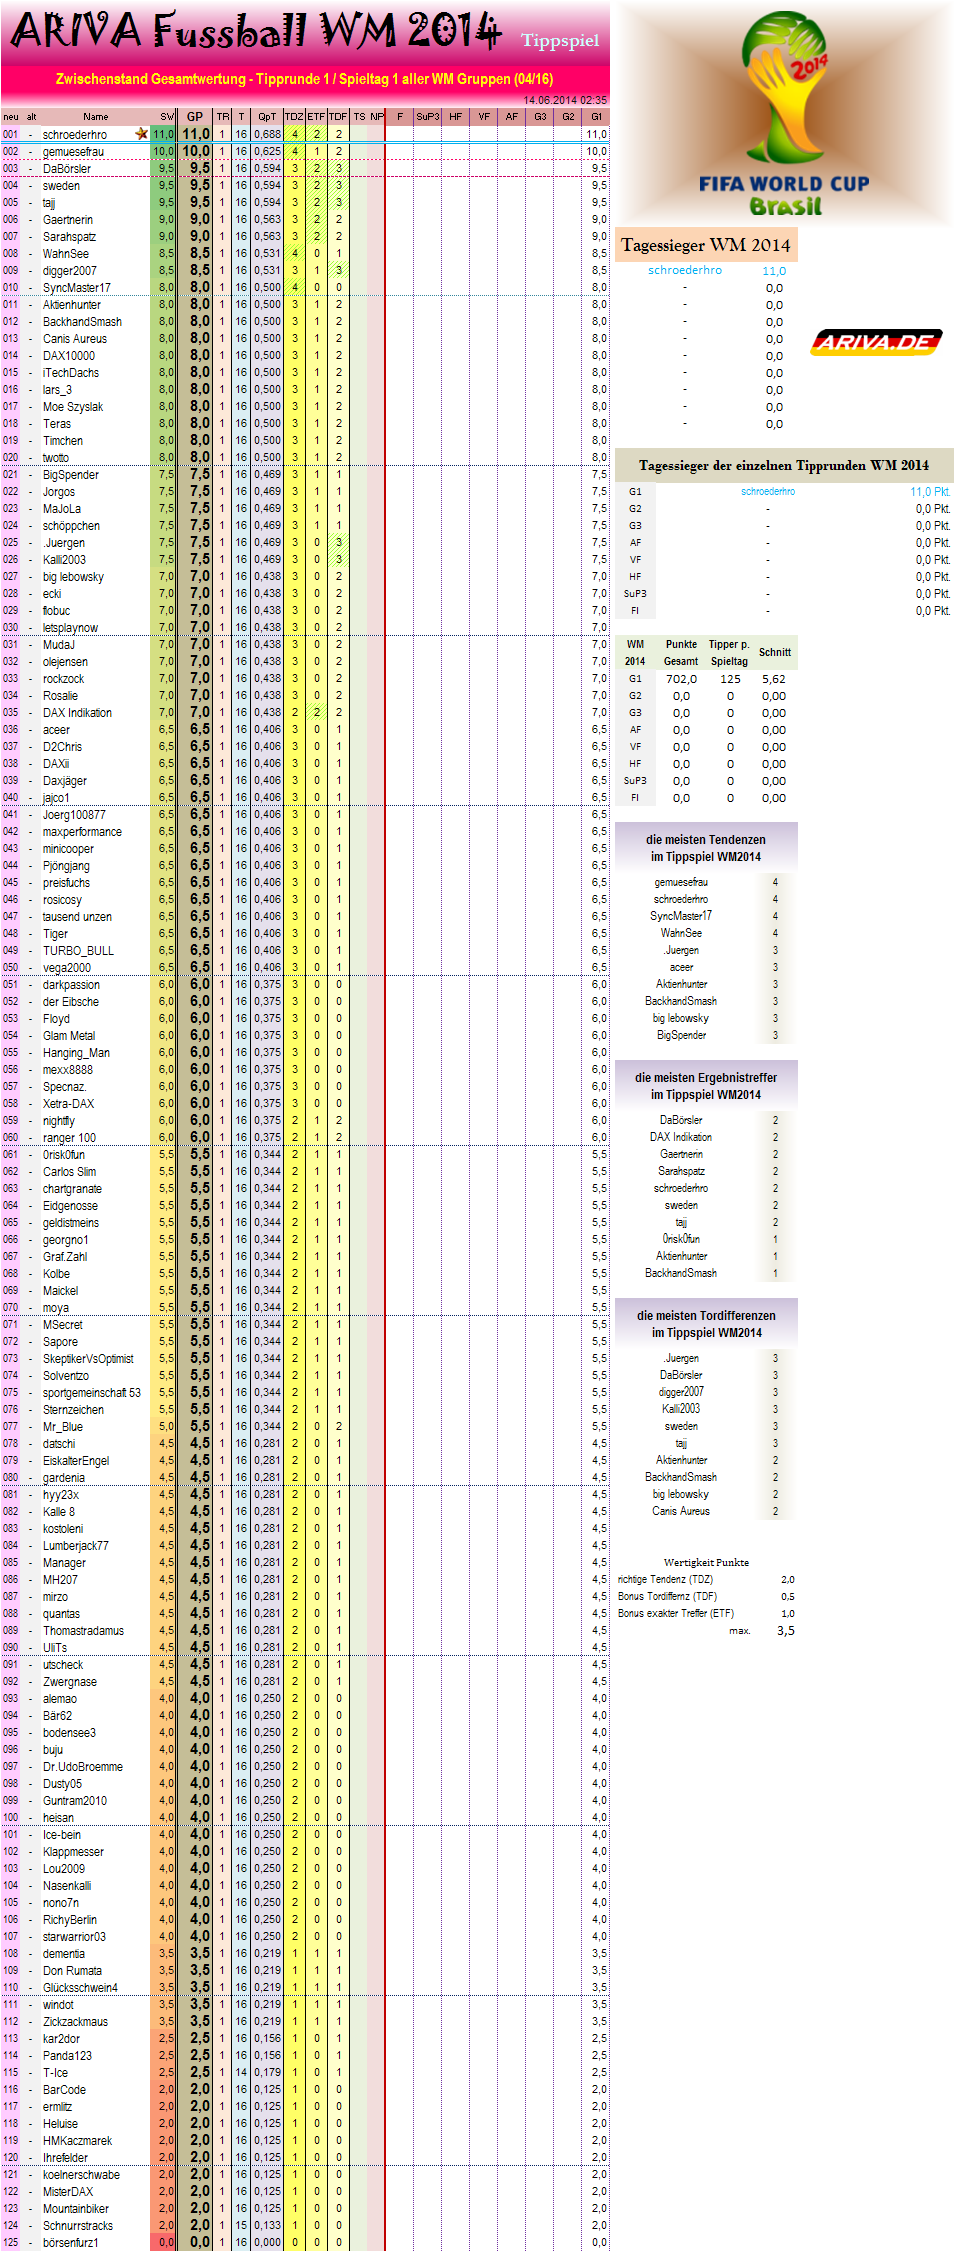Screen dimensions: 954x2251
Task: Click the Wertigkeit Punkte heading
Action: pyautogui.click(x=706, y=1562)
